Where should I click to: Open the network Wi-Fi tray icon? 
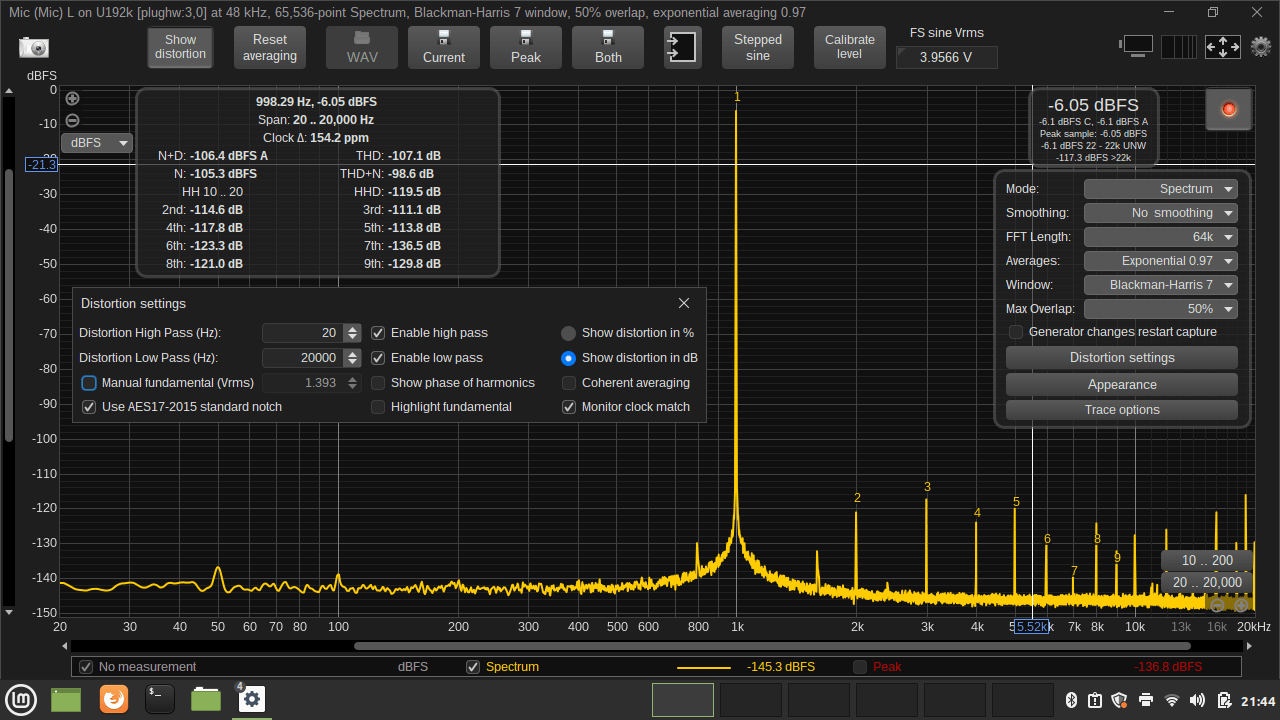[1172, 700]
